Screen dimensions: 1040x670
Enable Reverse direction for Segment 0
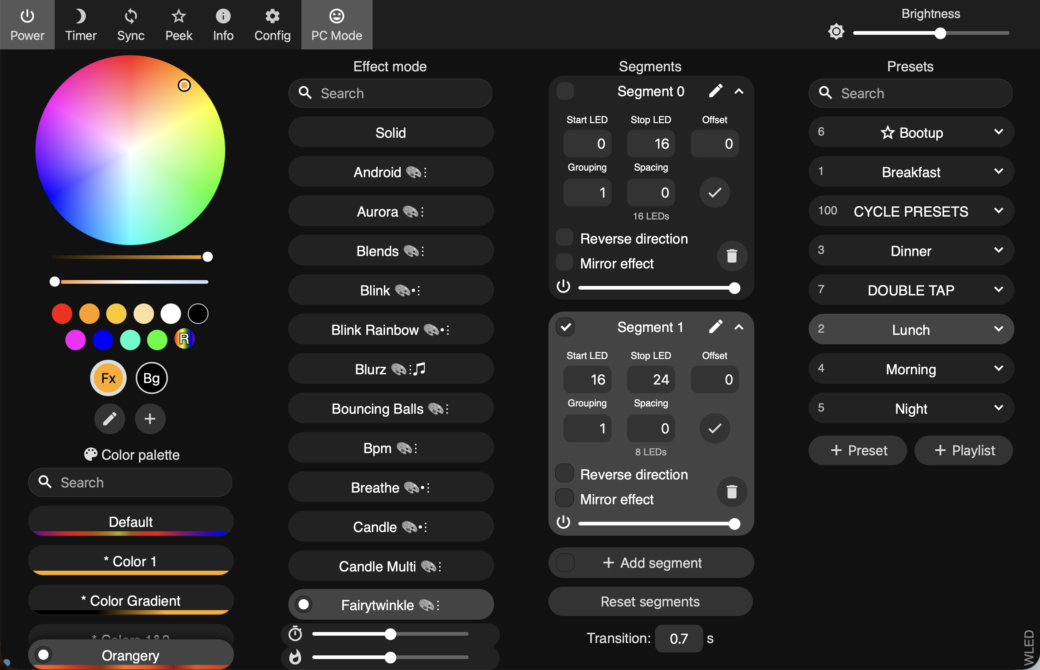[x=565, y=238]
